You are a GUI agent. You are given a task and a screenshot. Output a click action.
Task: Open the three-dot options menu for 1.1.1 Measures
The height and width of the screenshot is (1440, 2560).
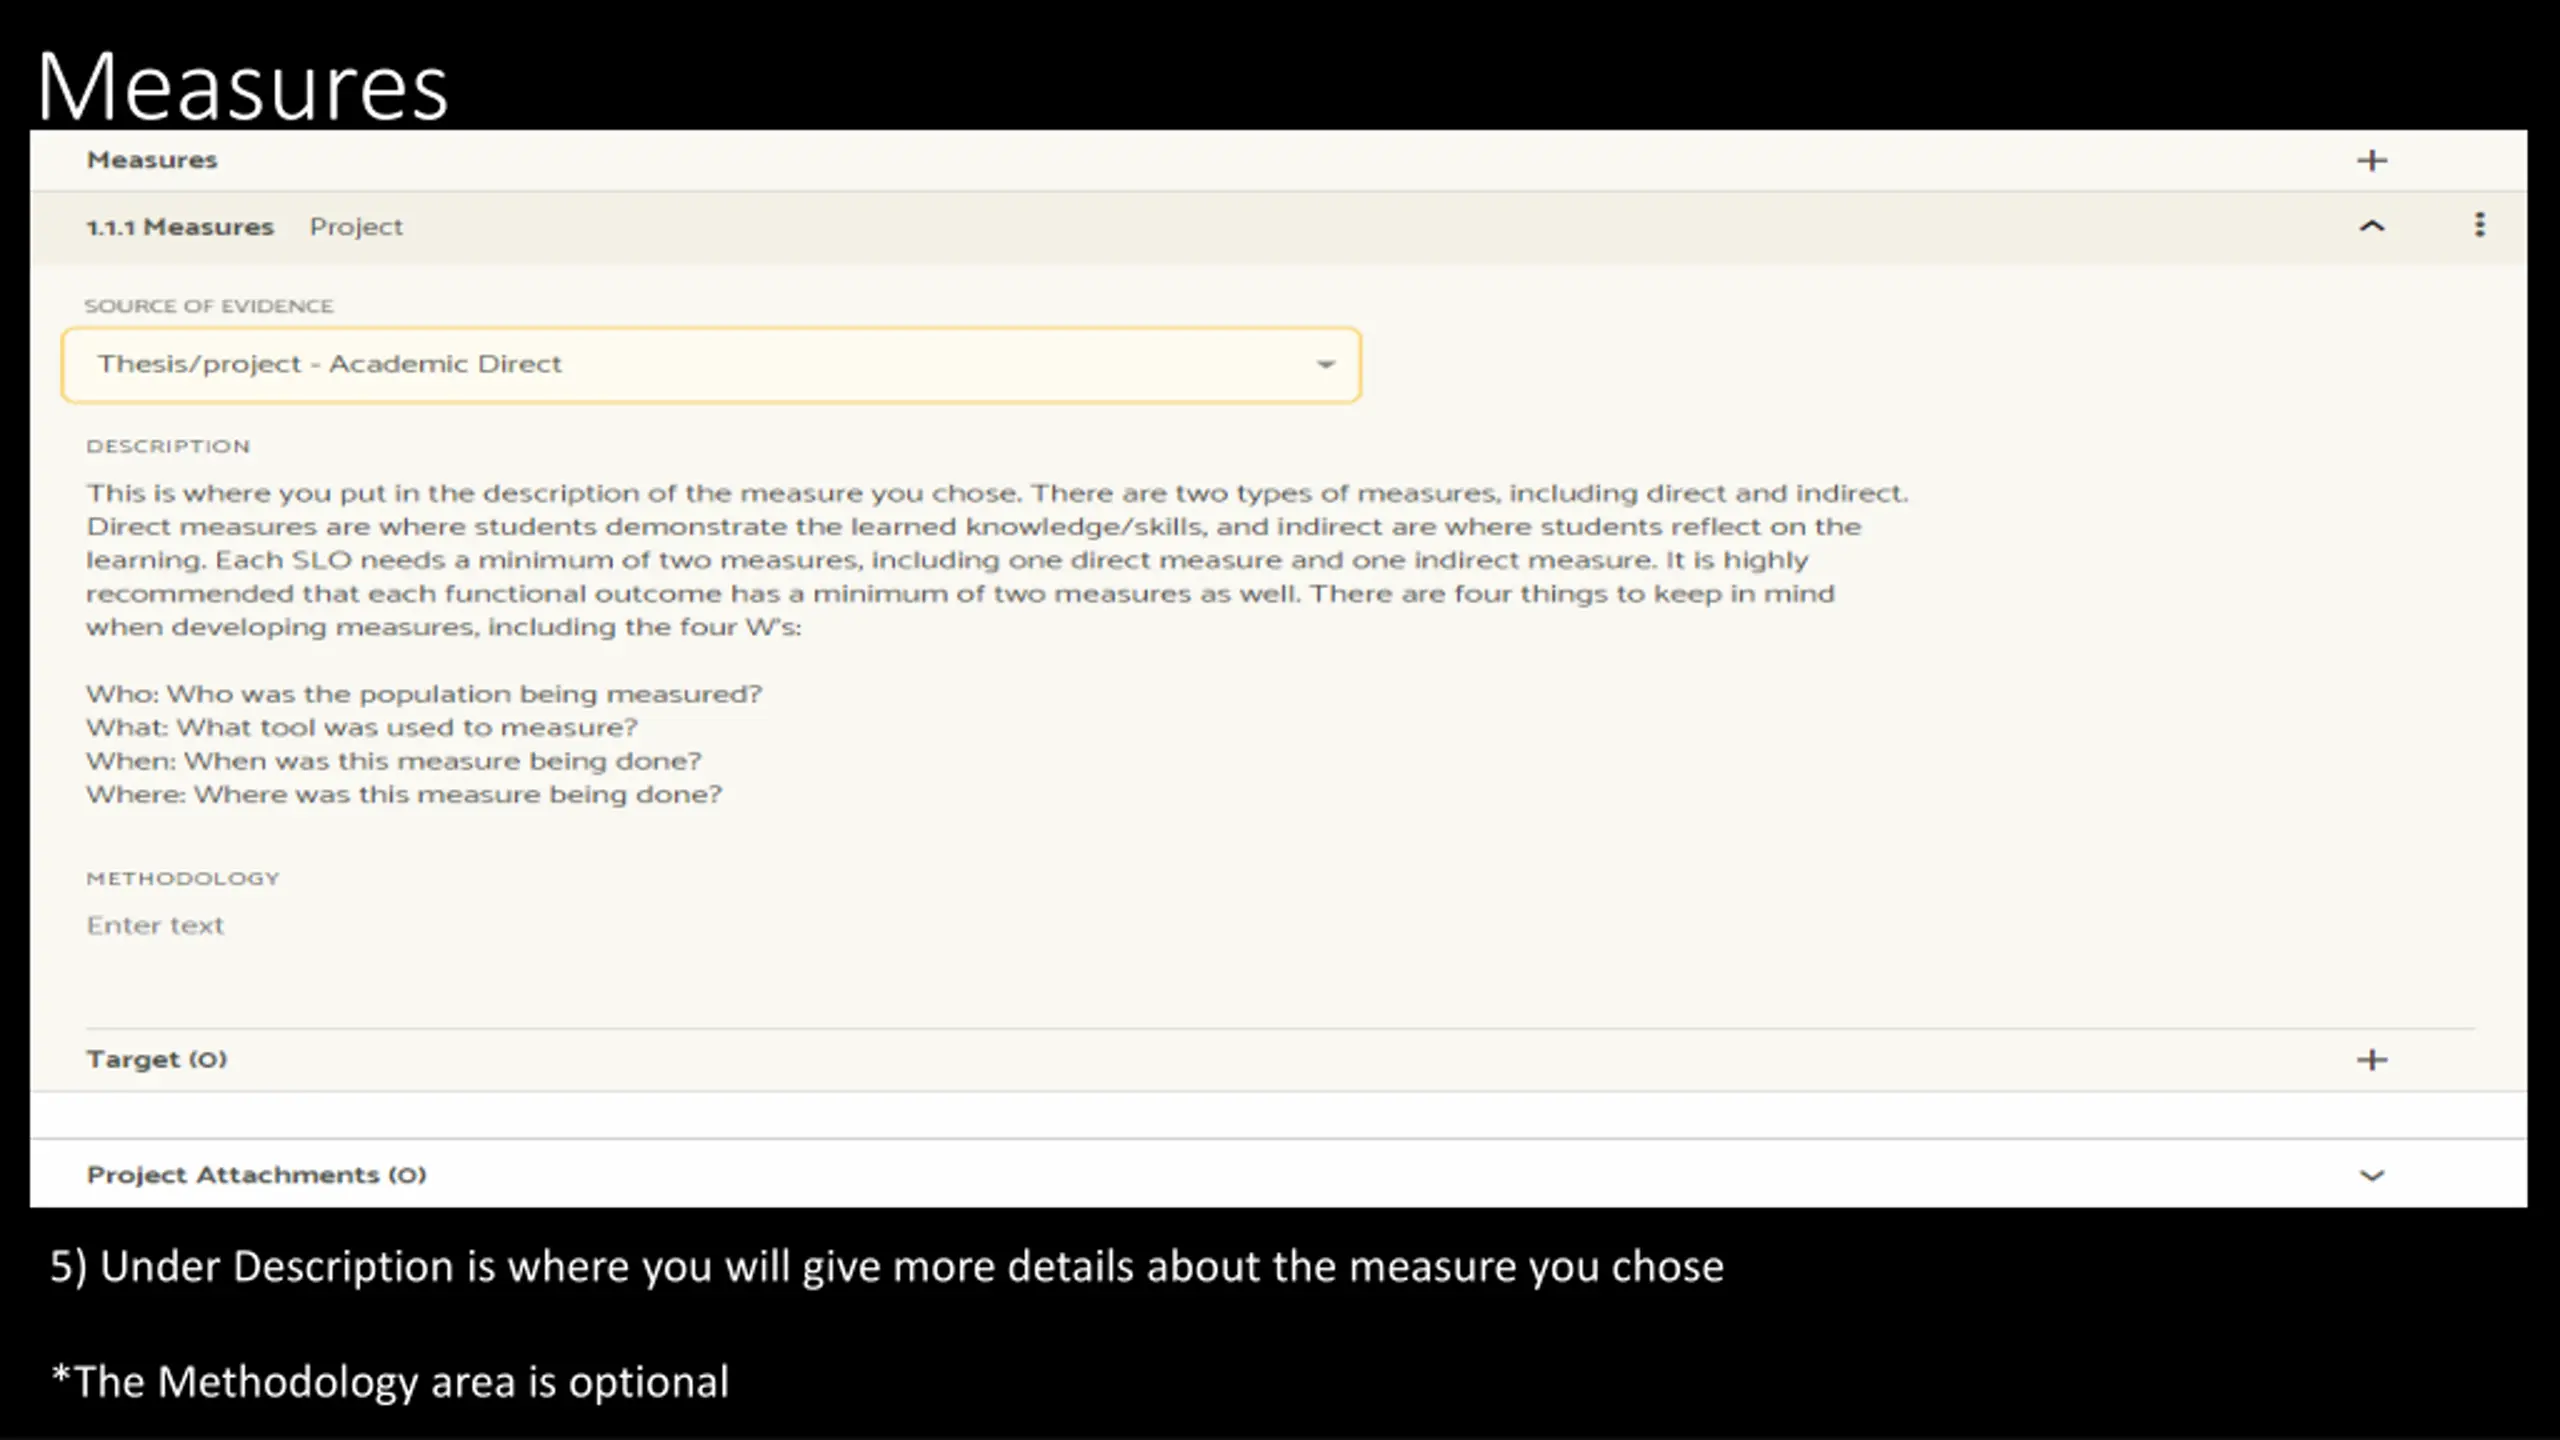[x=2479, y=225]
